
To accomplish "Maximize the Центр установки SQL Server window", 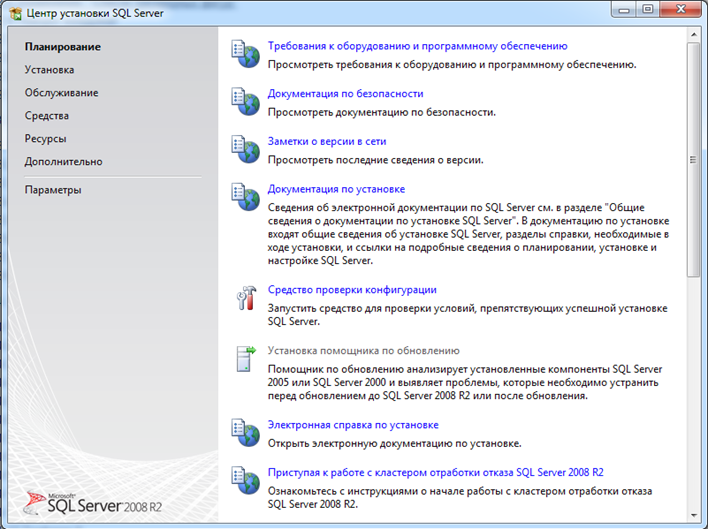I will pyautogui.click(x=648, y=9).
